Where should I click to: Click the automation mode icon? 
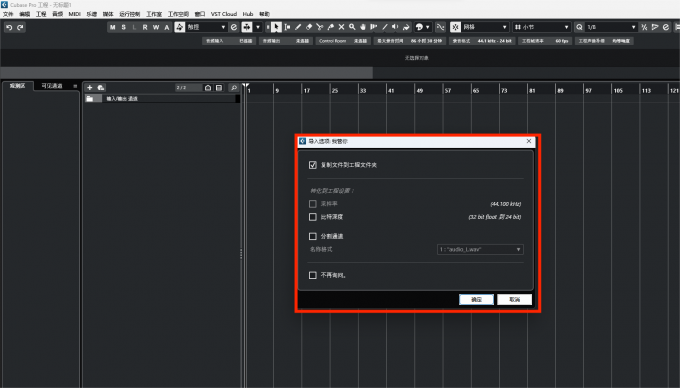coord(180,27)
